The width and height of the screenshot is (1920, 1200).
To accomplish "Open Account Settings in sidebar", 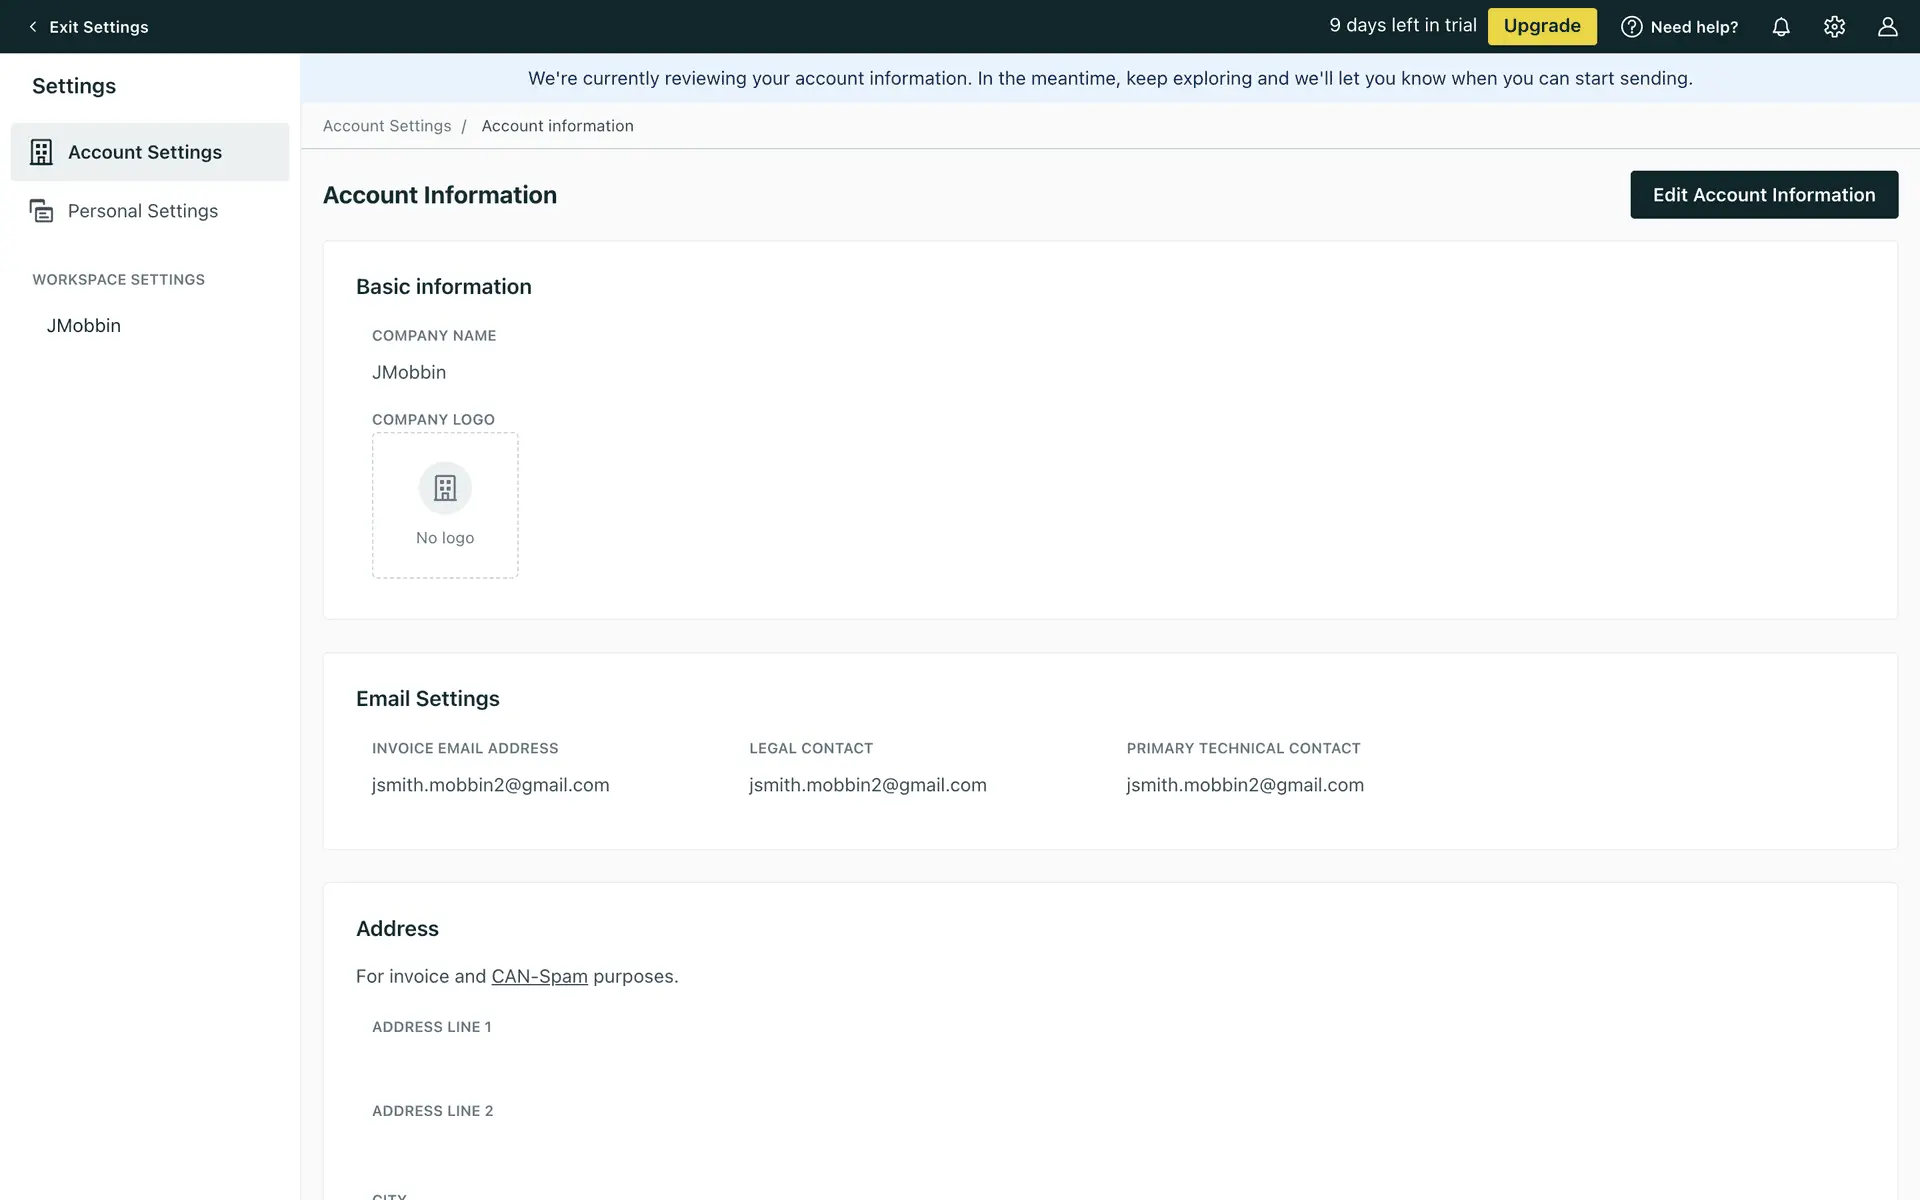I will point(145,152).
